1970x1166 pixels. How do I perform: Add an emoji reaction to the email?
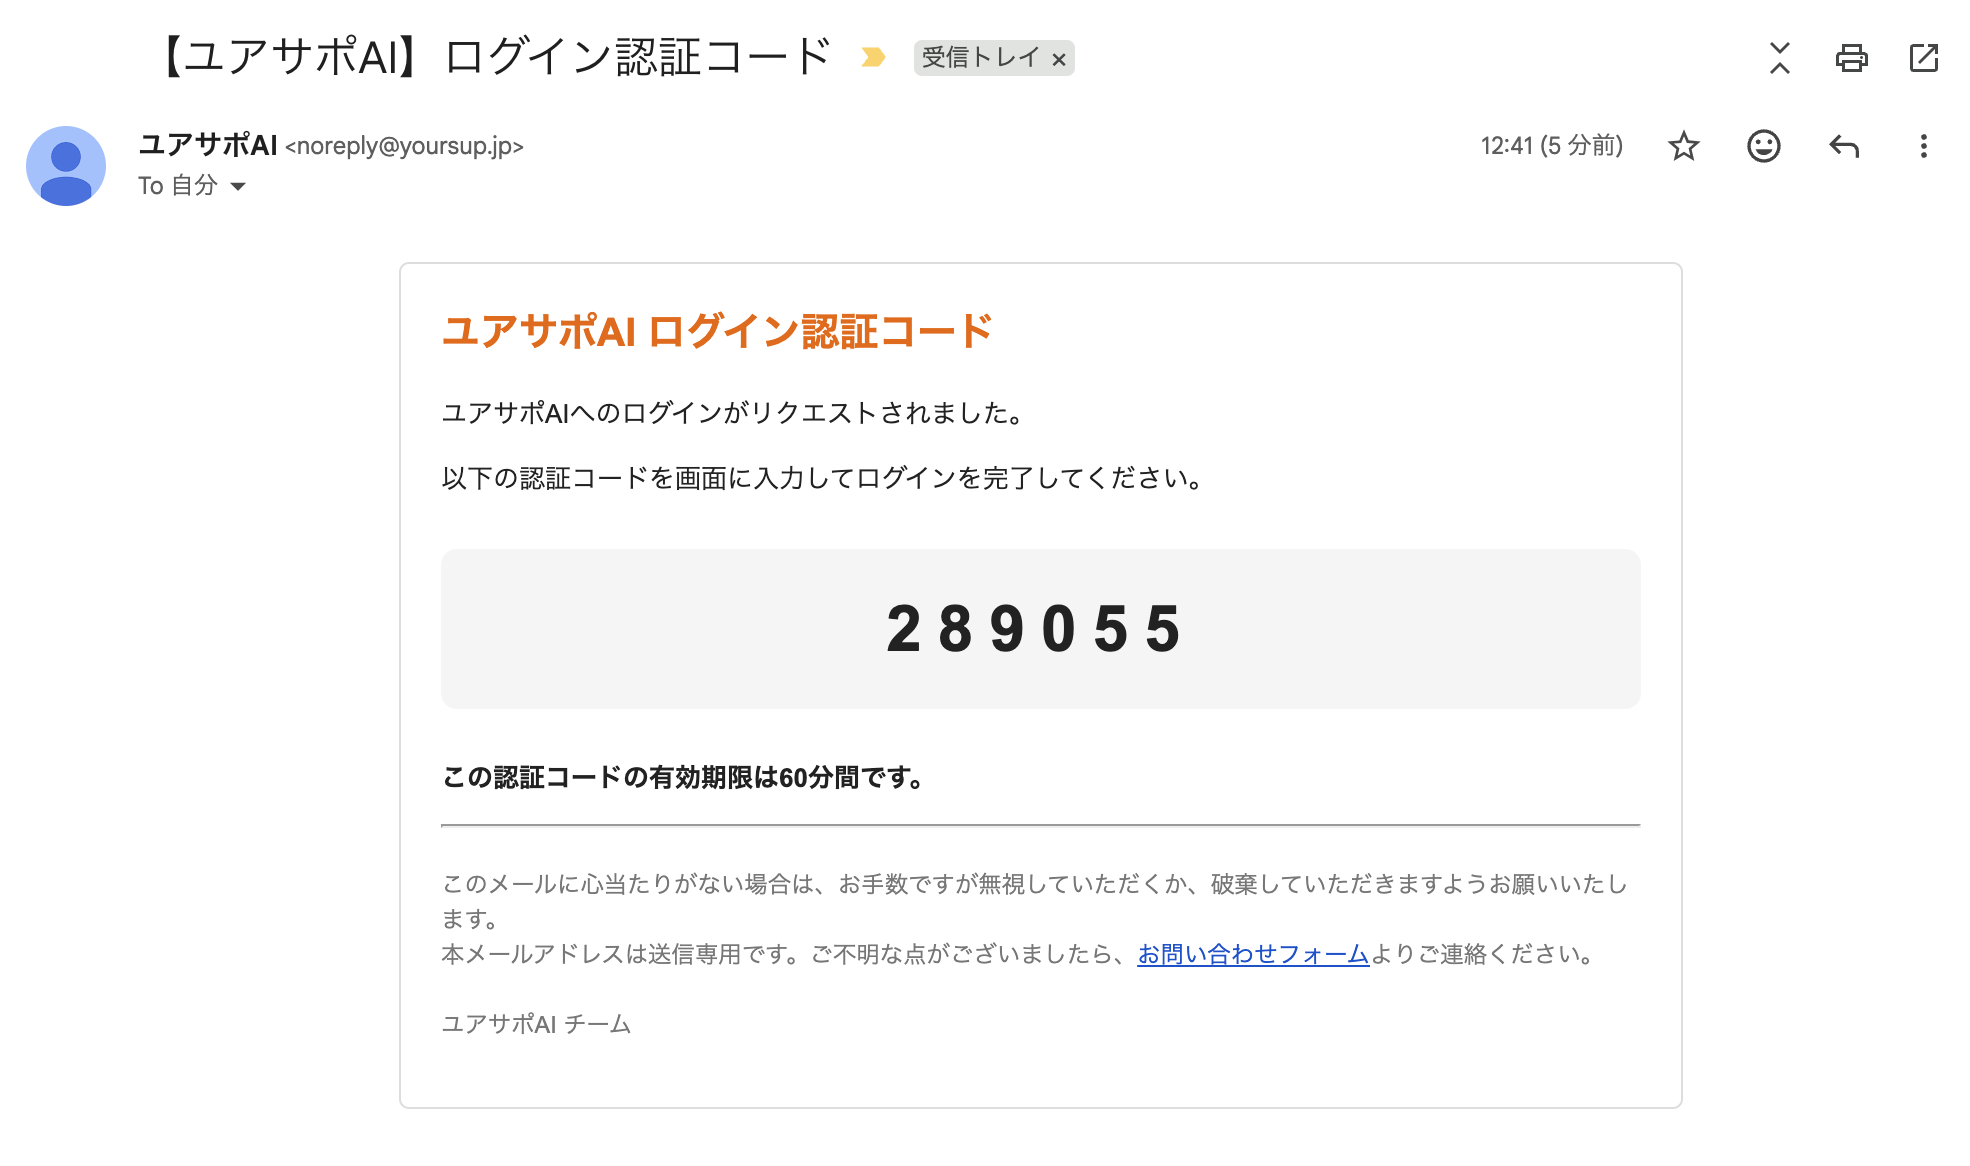1763,146
